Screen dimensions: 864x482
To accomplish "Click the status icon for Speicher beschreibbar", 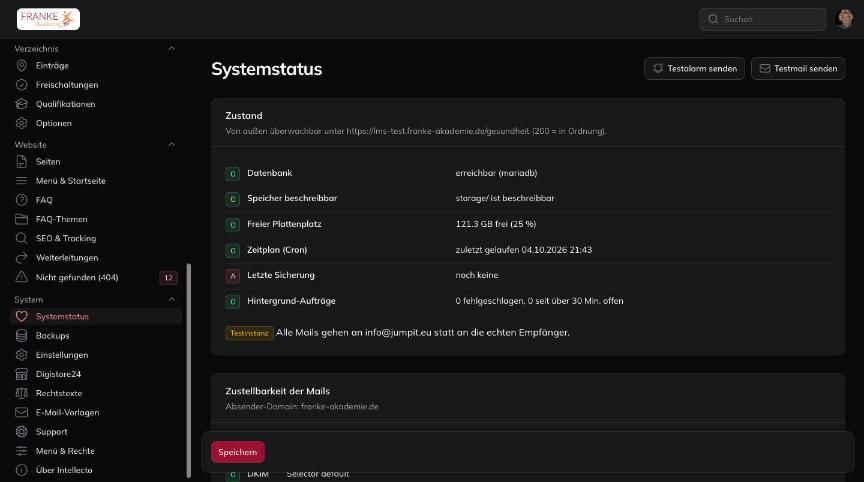I will click(x=233, y=199).
